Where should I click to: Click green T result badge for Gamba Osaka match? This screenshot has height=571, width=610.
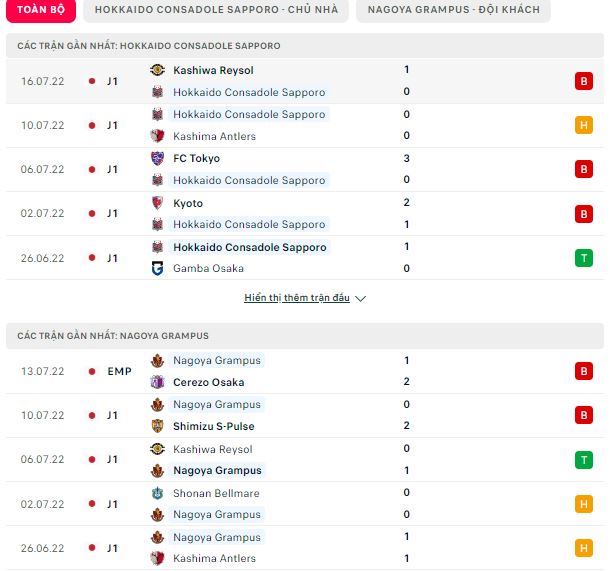pos(583,258)
